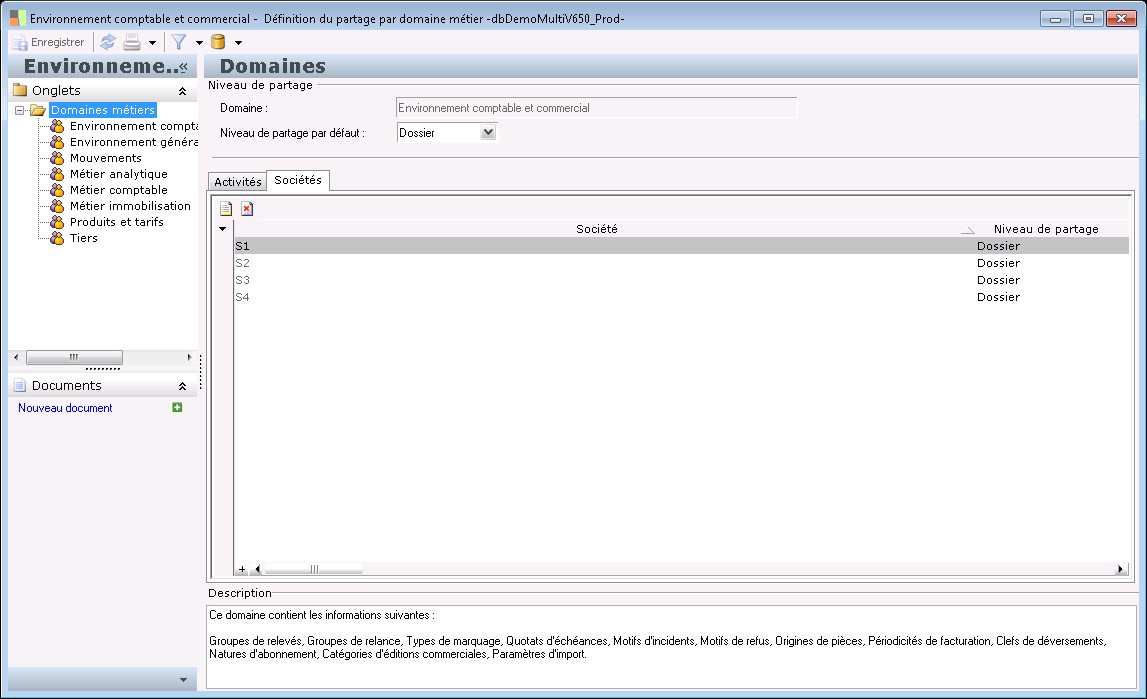Click Dossier value in the S3 row
This screenshot has height=699, width=1147.
[998, 280]
